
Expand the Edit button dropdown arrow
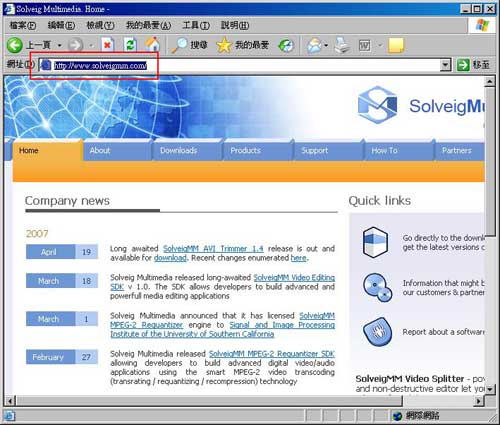380,45
